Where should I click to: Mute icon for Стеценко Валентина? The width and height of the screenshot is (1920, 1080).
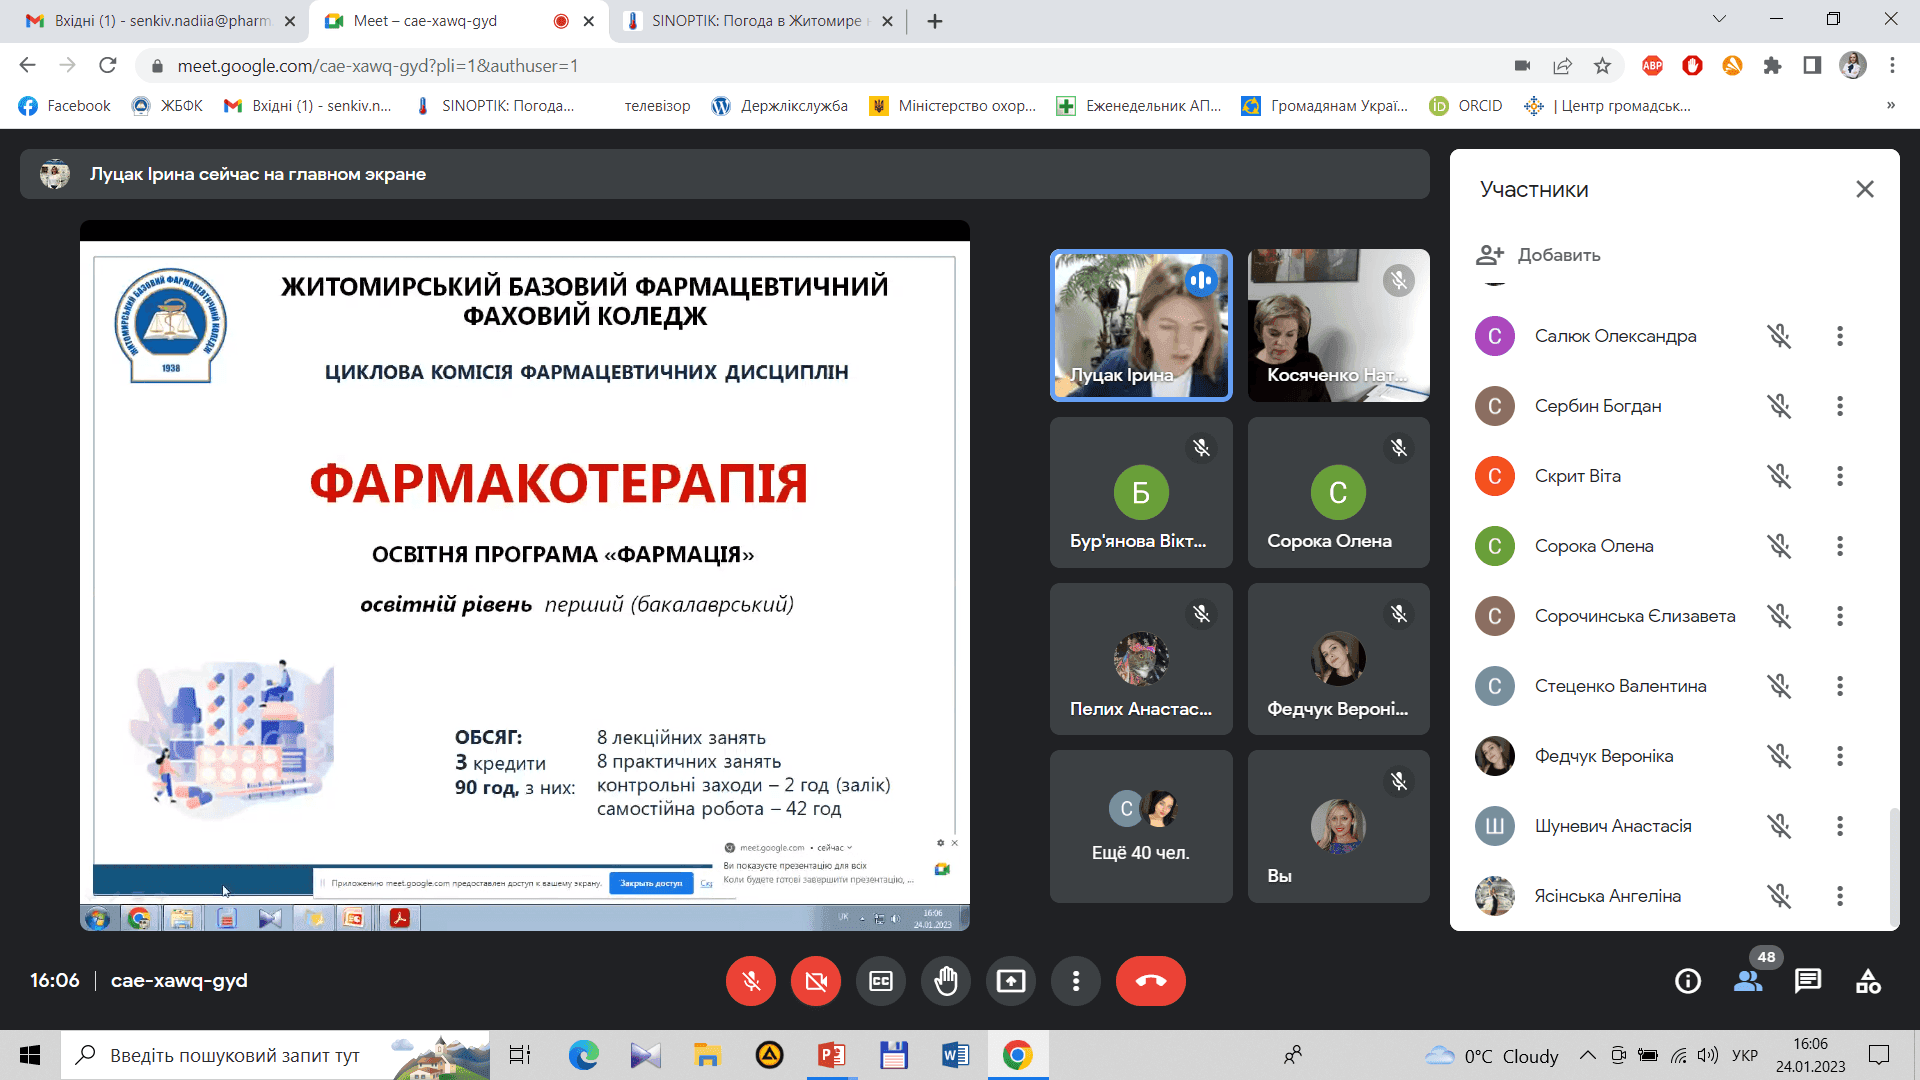(x=1779, y=686)
